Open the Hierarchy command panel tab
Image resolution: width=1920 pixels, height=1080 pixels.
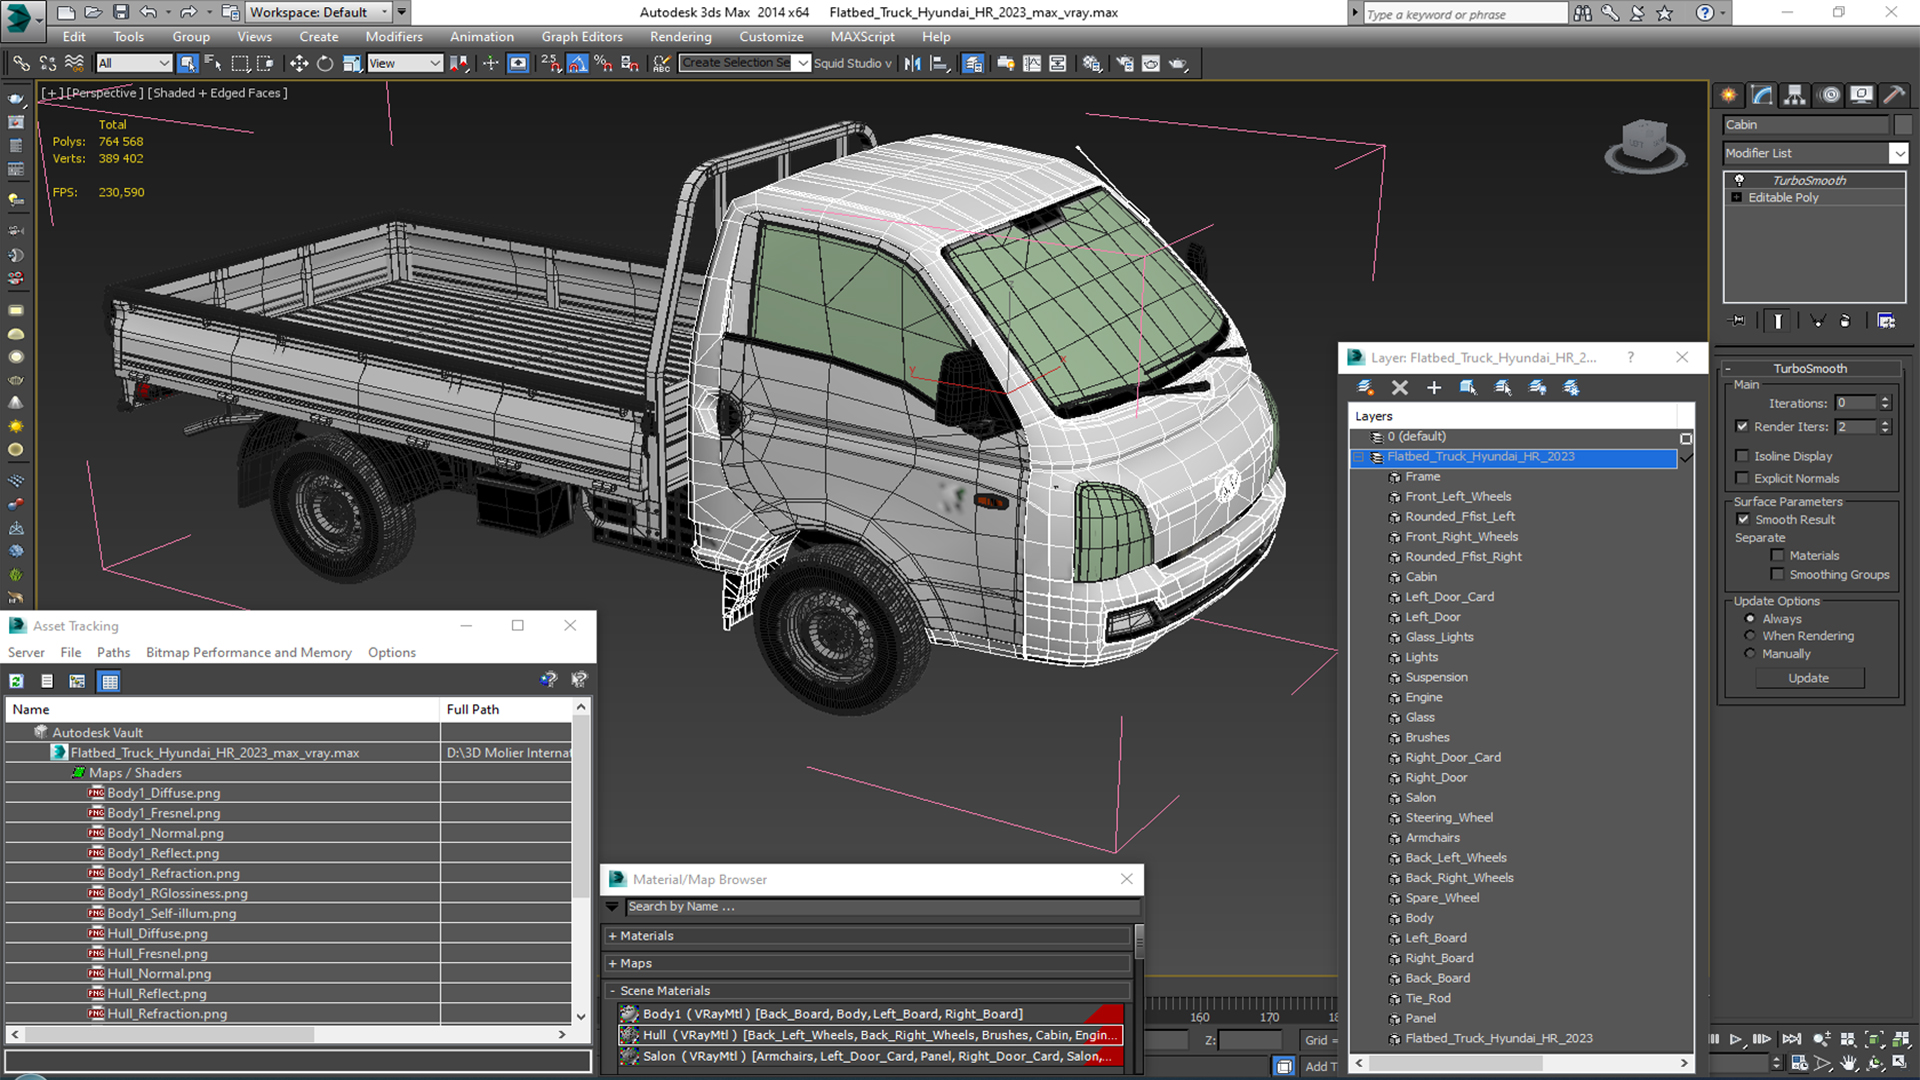pos(1795,95)
